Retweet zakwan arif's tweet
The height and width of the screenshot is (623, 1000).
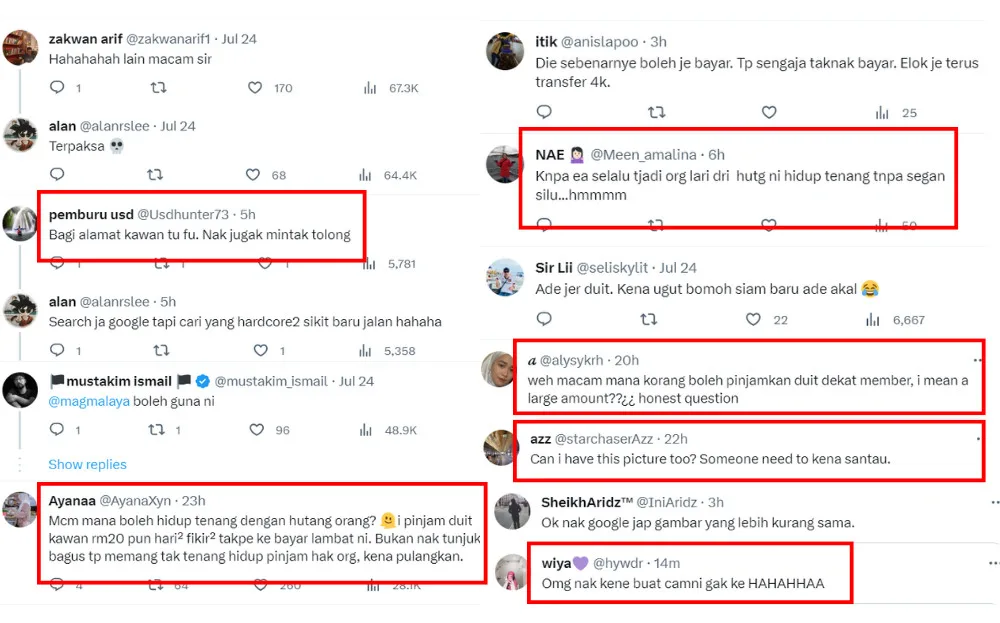click(158, 88)
